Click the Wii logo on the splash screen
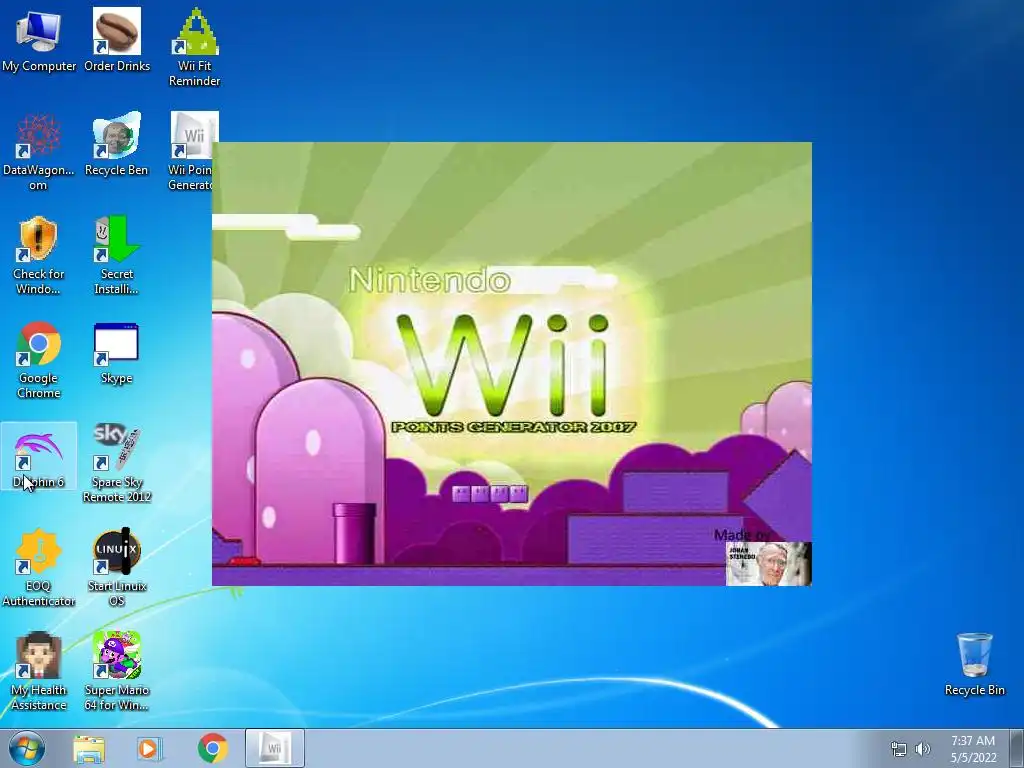Screen dimensions: 1024x768 504,364
